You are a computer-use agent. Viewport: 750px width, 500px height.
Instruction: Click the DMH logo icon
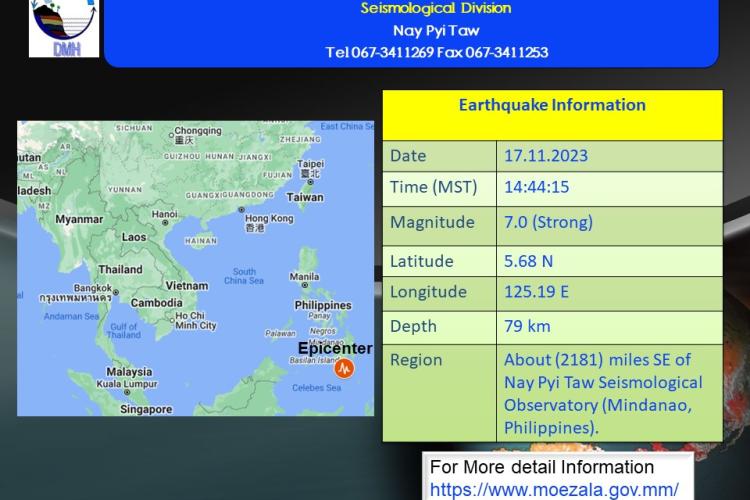click(64, 28)
